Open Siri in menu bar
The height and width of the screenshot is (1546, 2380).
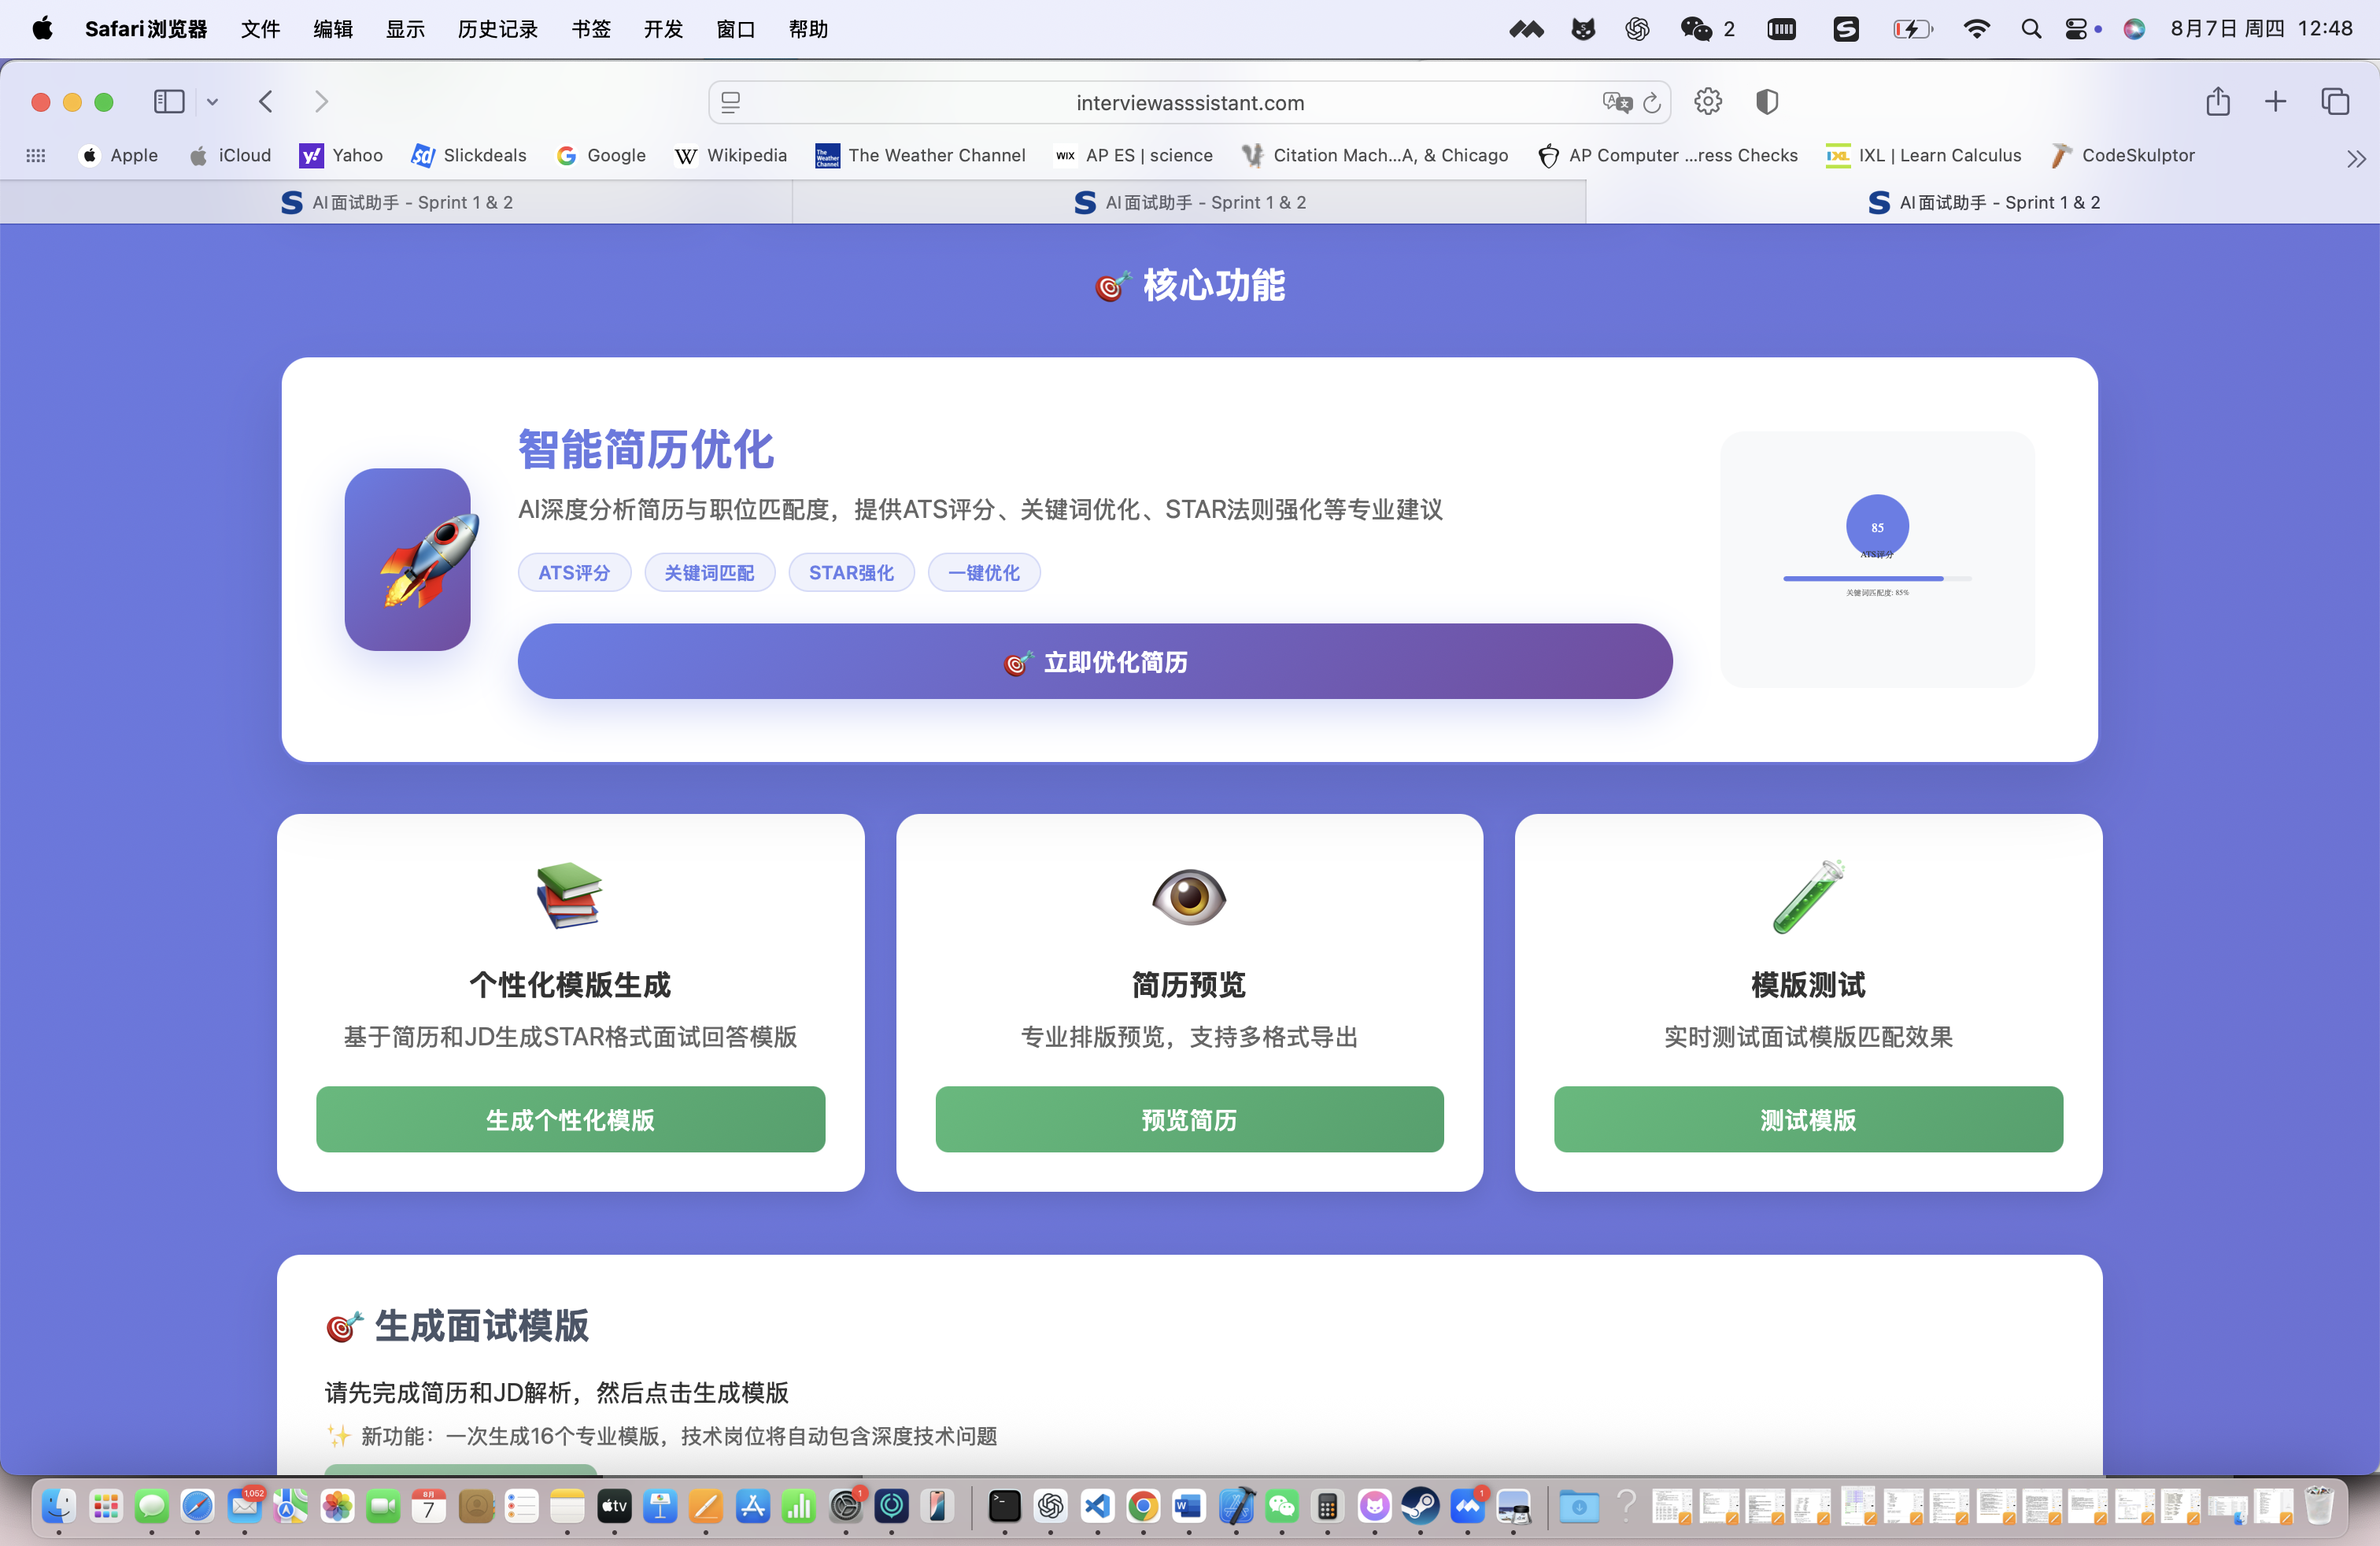point(2134,29)
